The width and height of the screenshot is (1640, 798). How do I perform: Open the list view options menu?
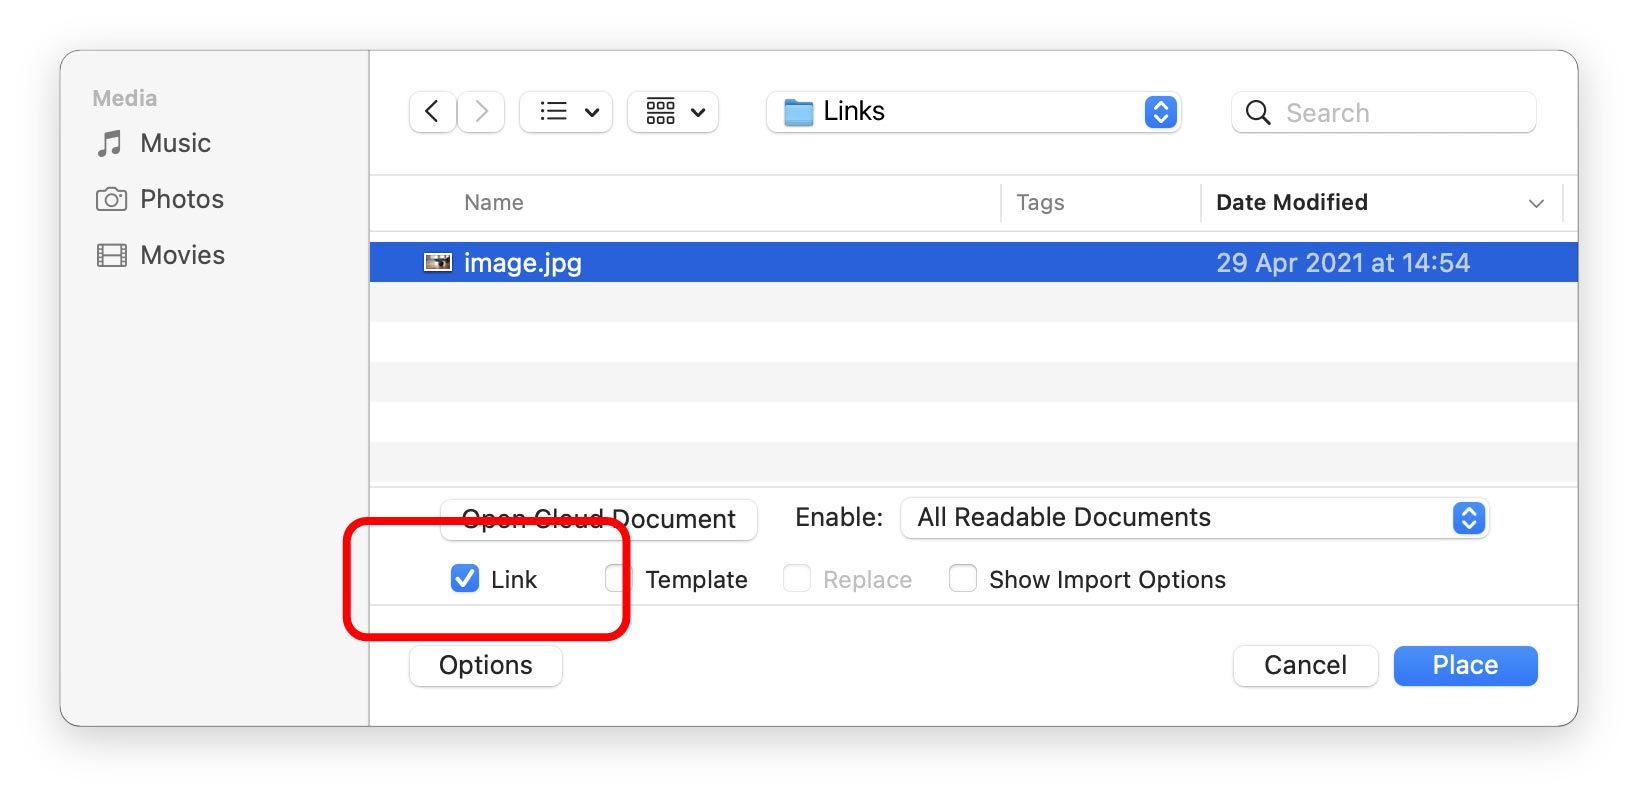point(566,112)
